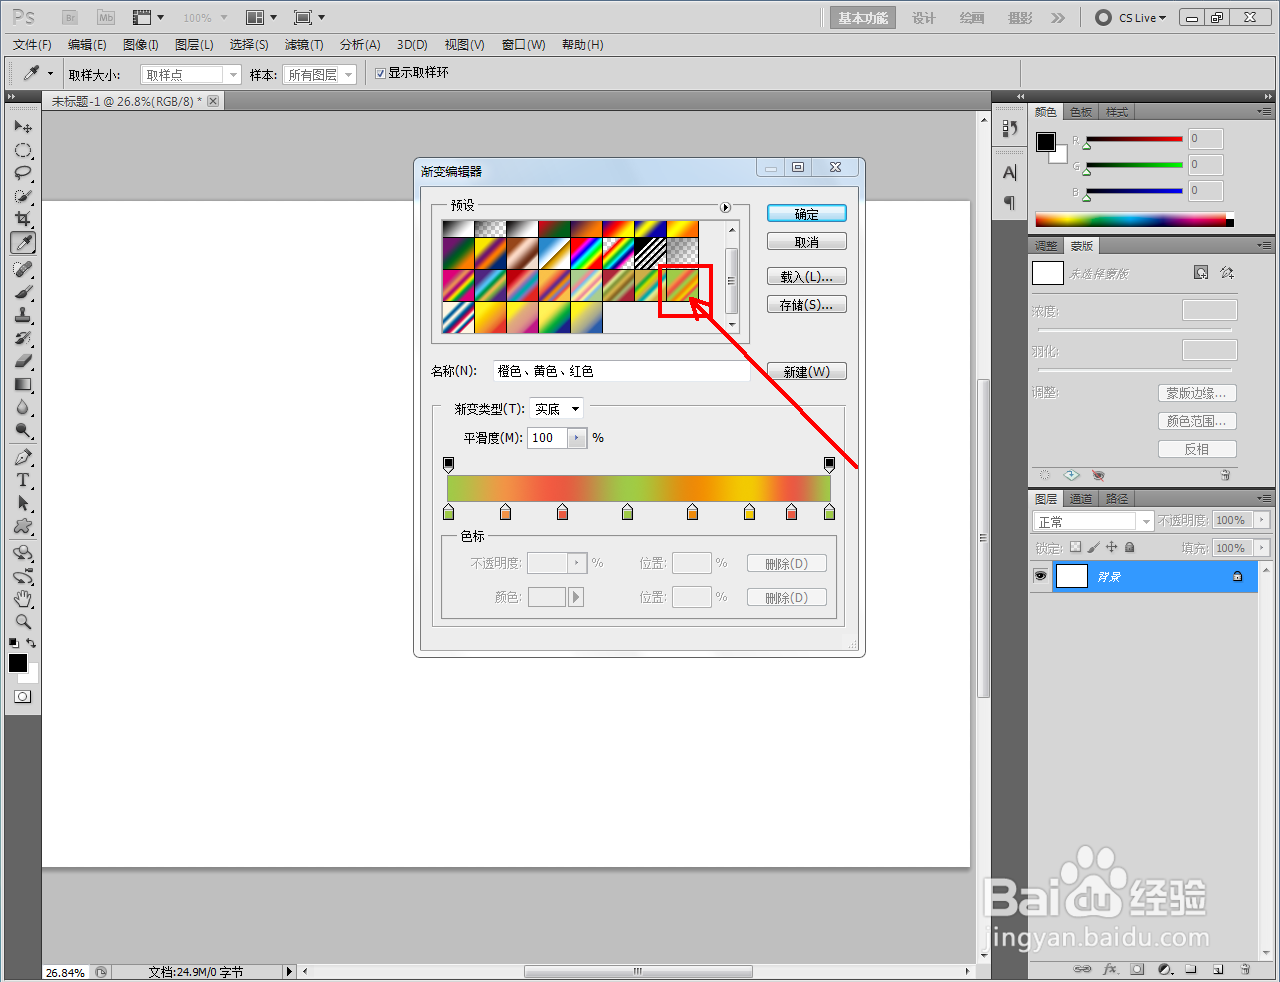Open the History panel icon
The image size is (1280, 982).
click(x=1009, y=128)
